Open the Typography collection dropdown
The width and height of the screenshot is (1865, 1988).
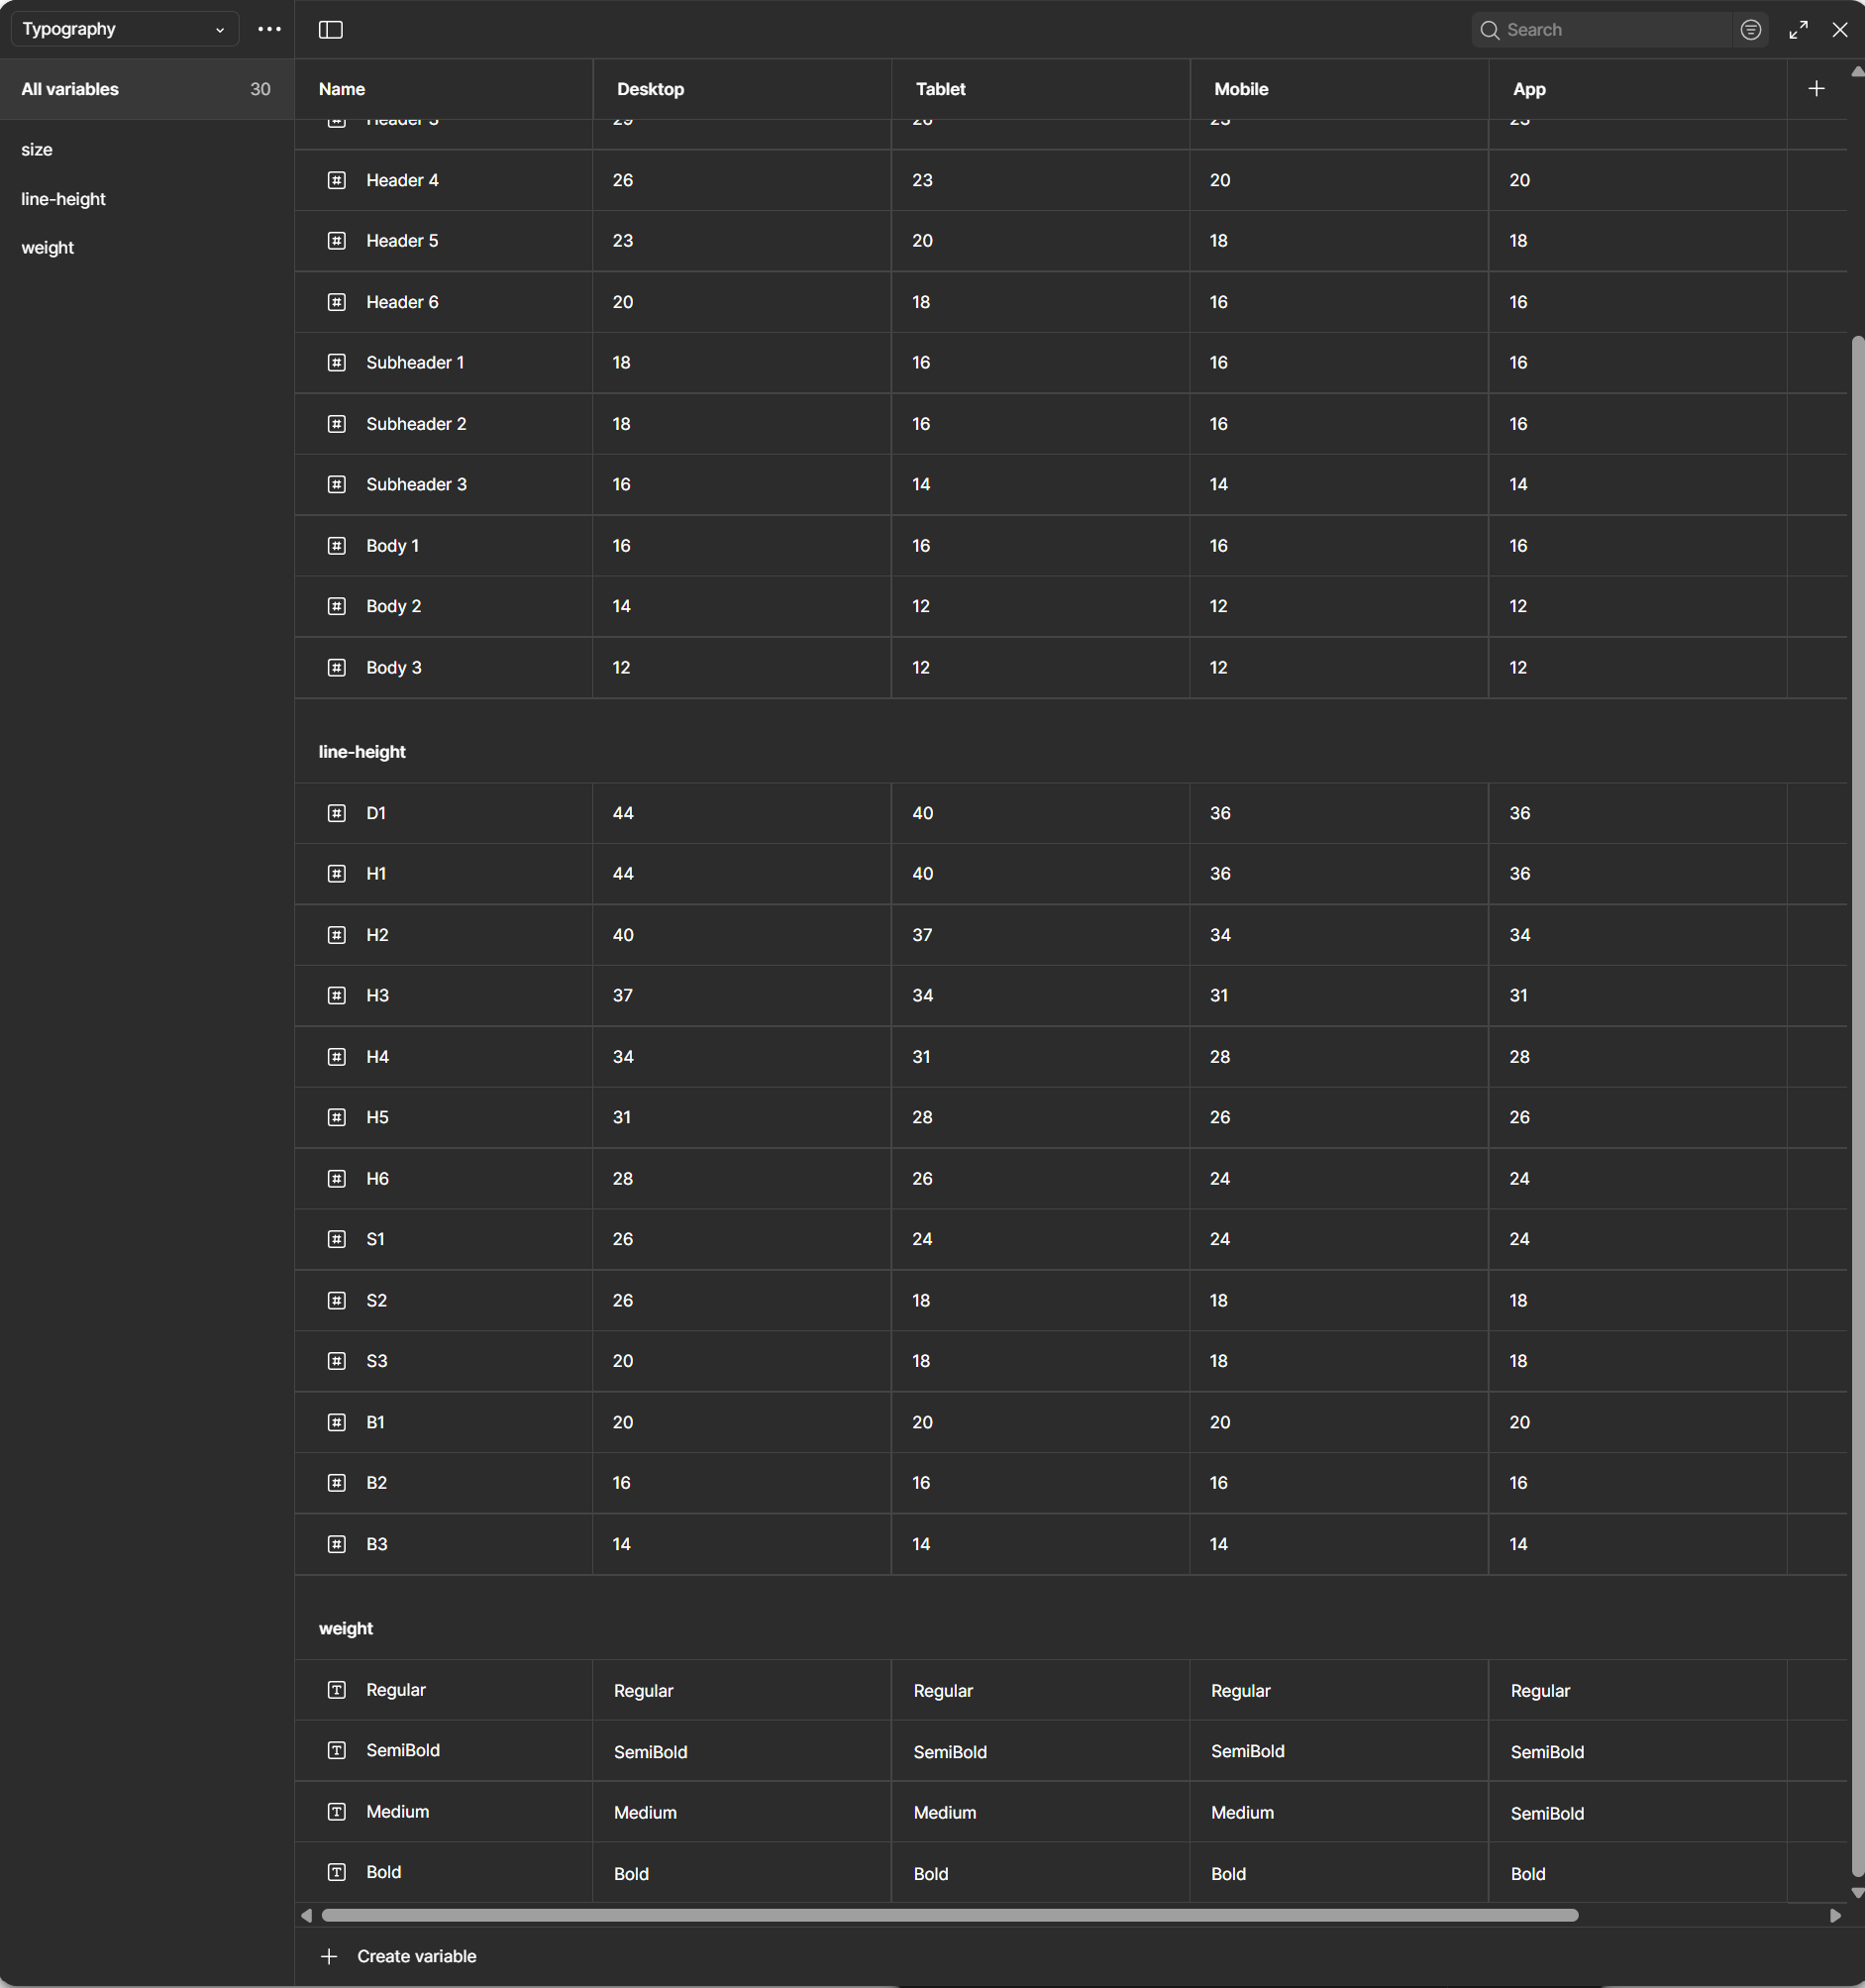click(124, 30)
